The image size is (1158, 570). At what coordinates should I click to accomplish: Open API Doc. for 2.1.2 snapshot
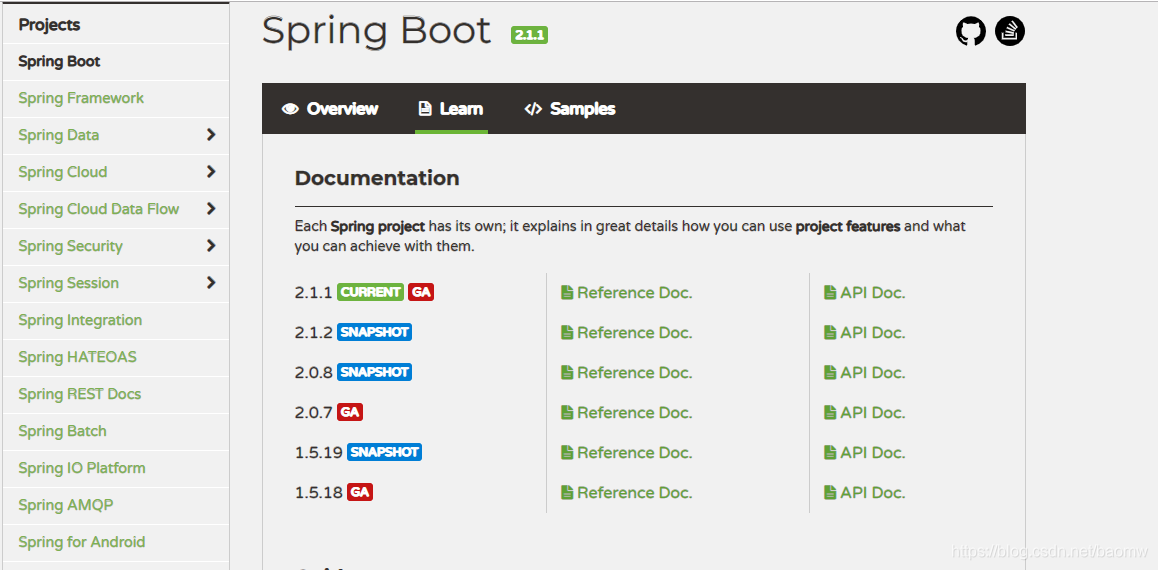(864, 332)
